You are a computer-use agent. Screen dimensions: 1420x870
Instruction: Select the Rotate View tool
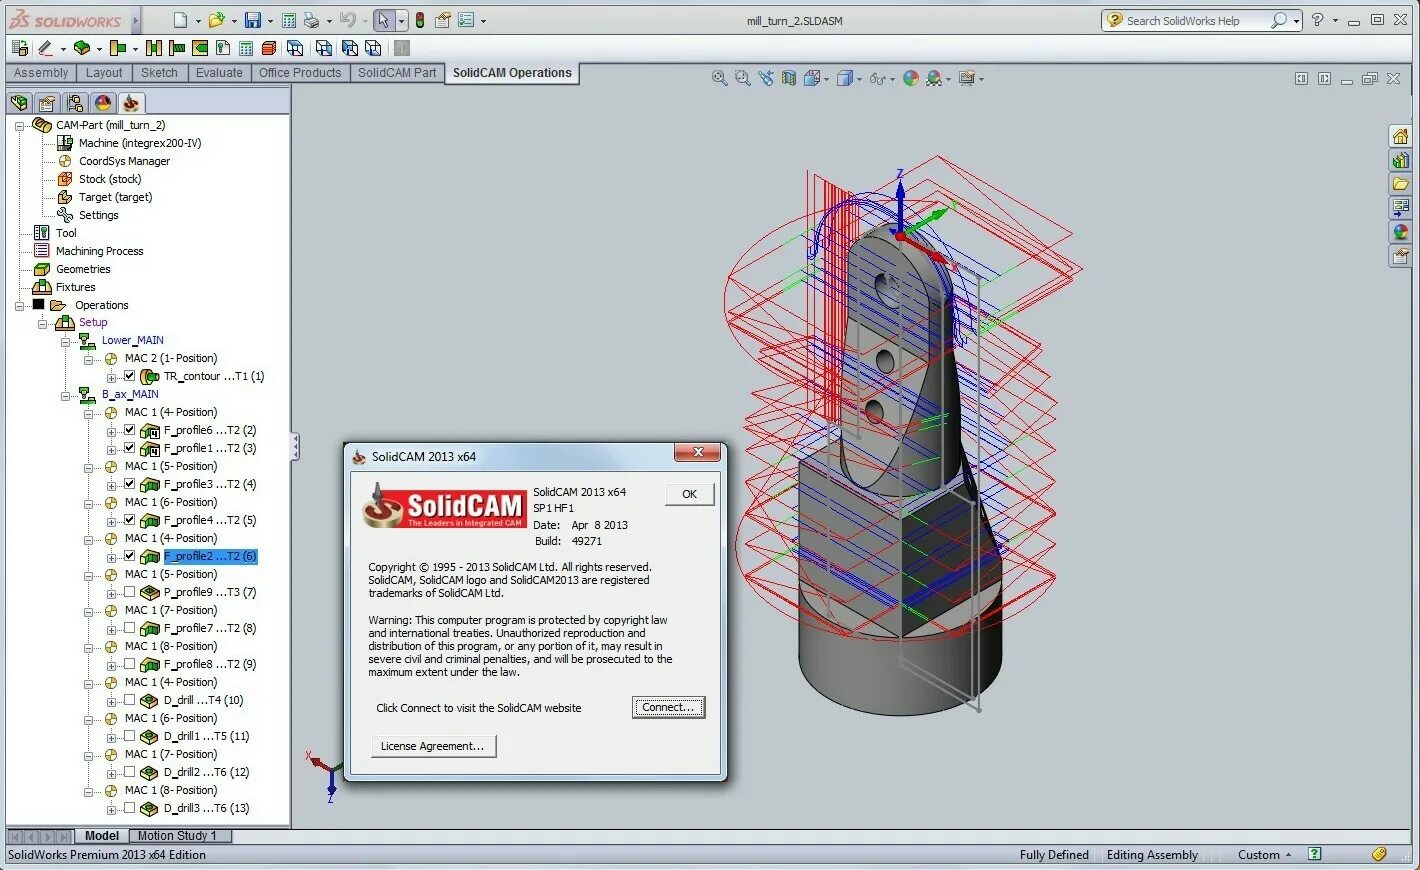pos(766,78)
